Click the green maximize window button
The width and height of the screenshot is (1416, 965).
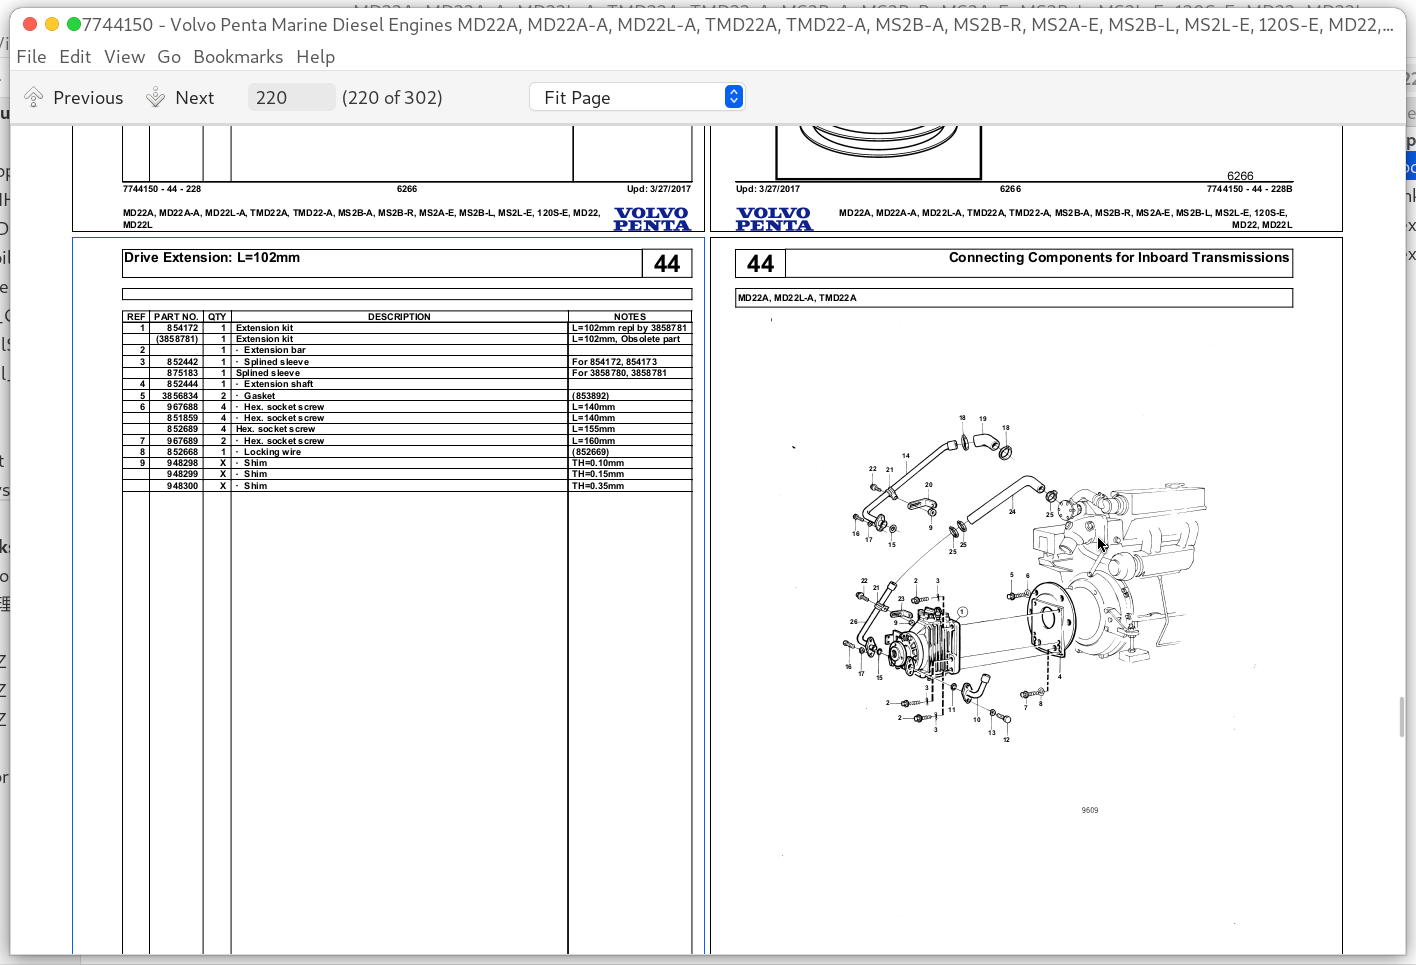click(73, 24)
